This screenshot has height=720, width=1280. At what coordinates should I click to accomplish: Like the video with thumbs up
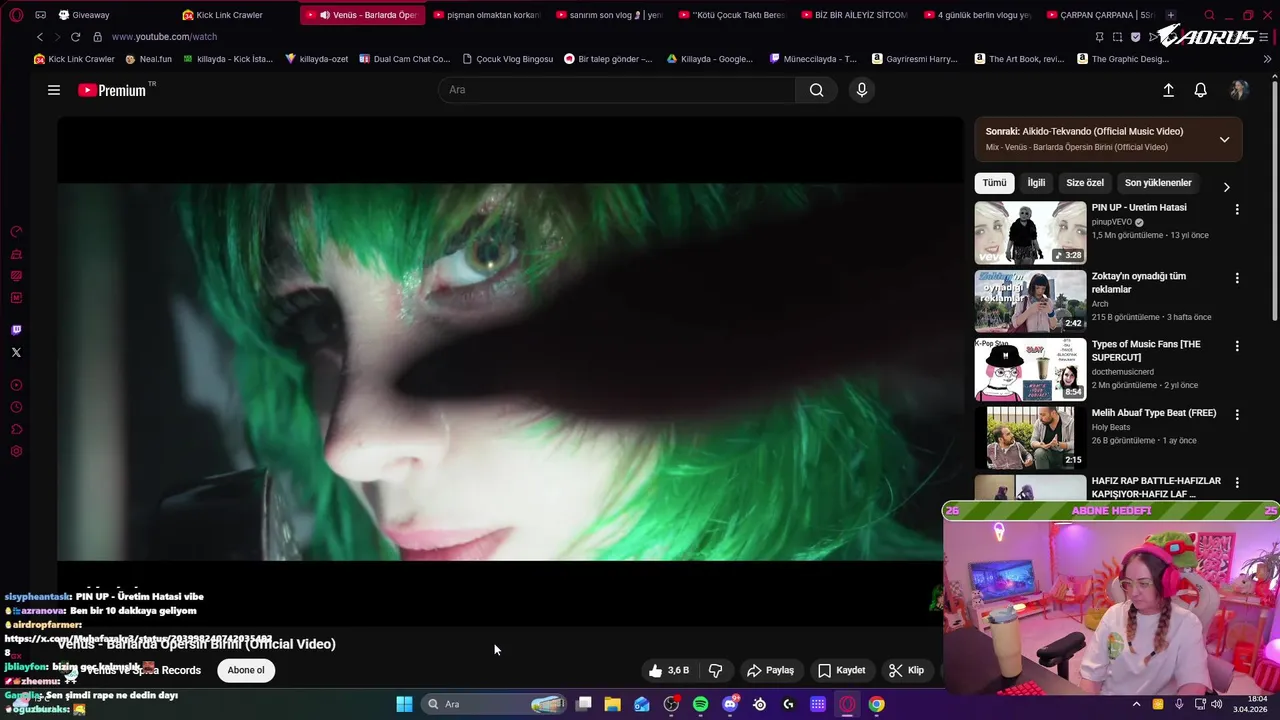pyautogui.click(x=669, y=670)
